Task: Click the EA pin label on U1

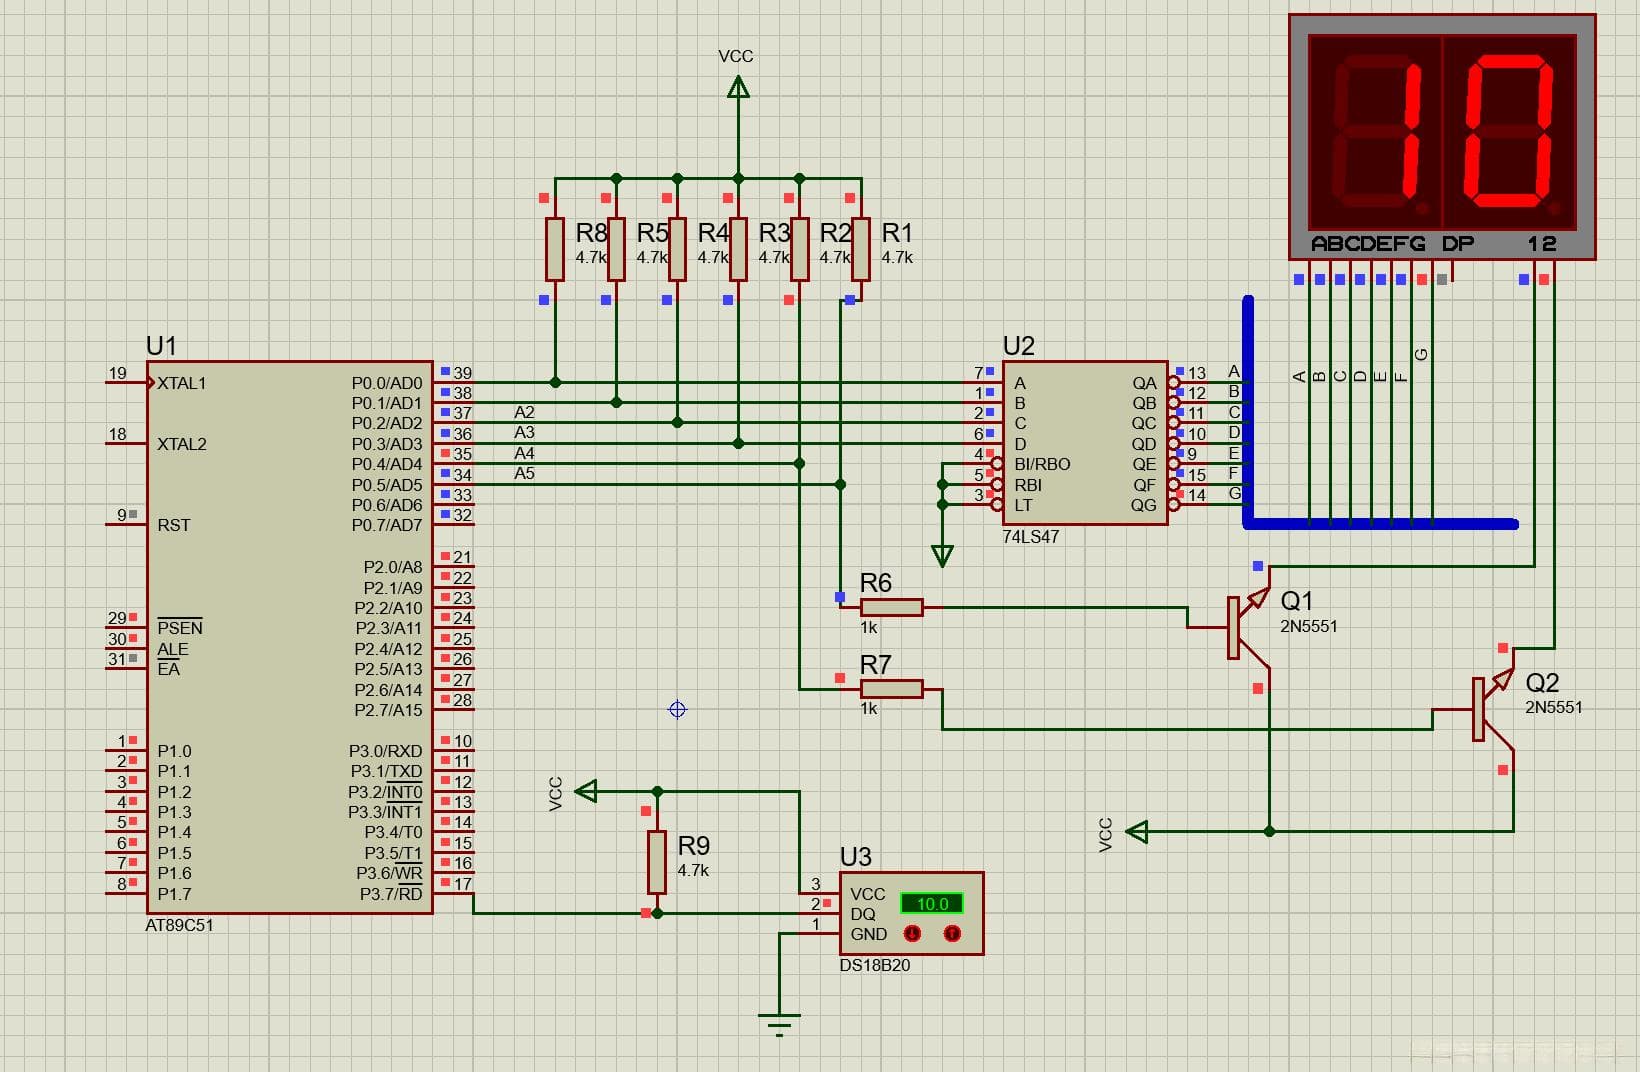Action: tap(169, 669)
